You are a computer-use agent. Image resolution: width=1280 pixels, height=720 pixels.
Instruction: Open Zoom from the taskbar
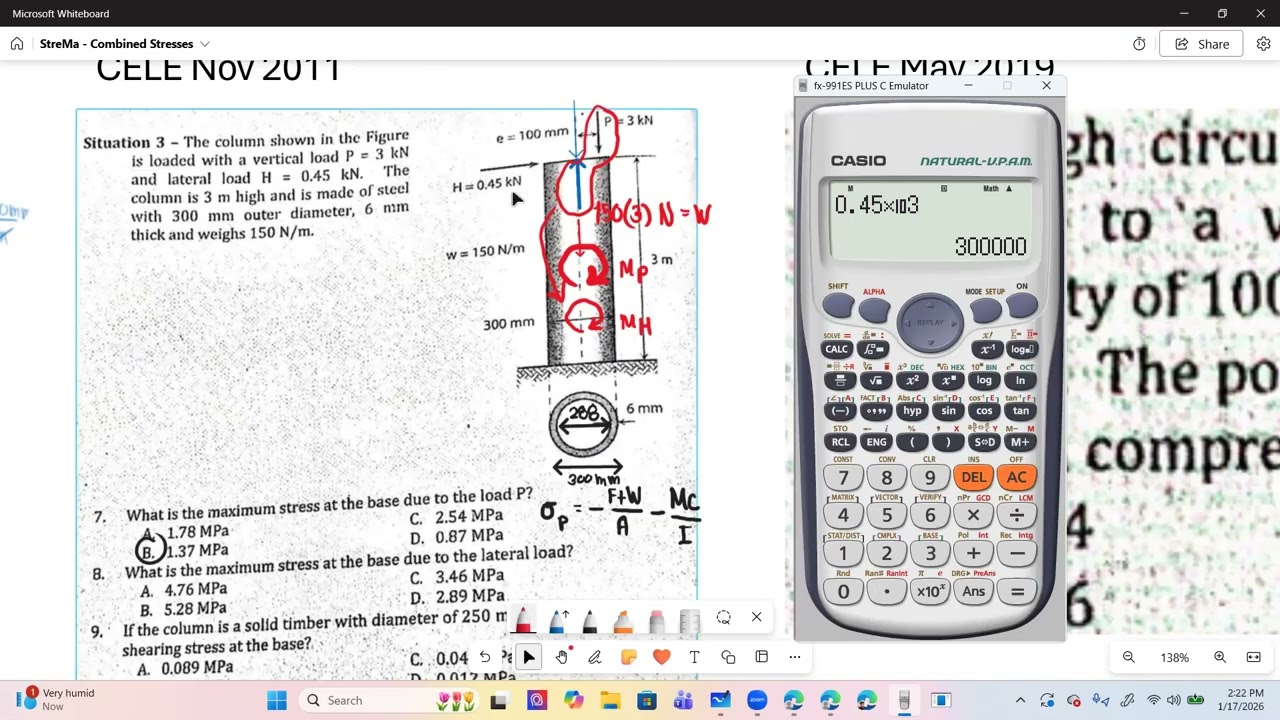tap(757, 700)
